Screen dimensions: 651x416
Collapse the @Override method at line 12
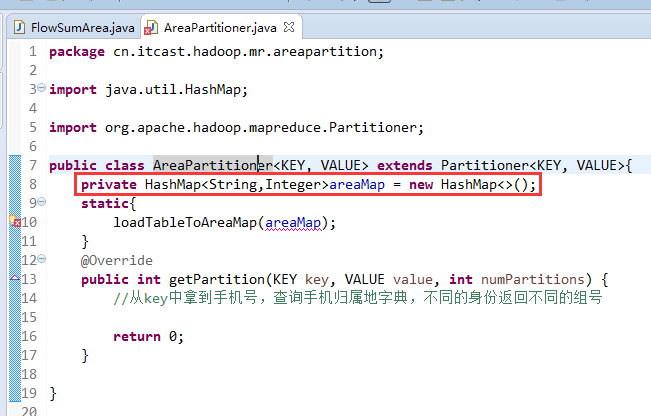(x=42, y=259)
